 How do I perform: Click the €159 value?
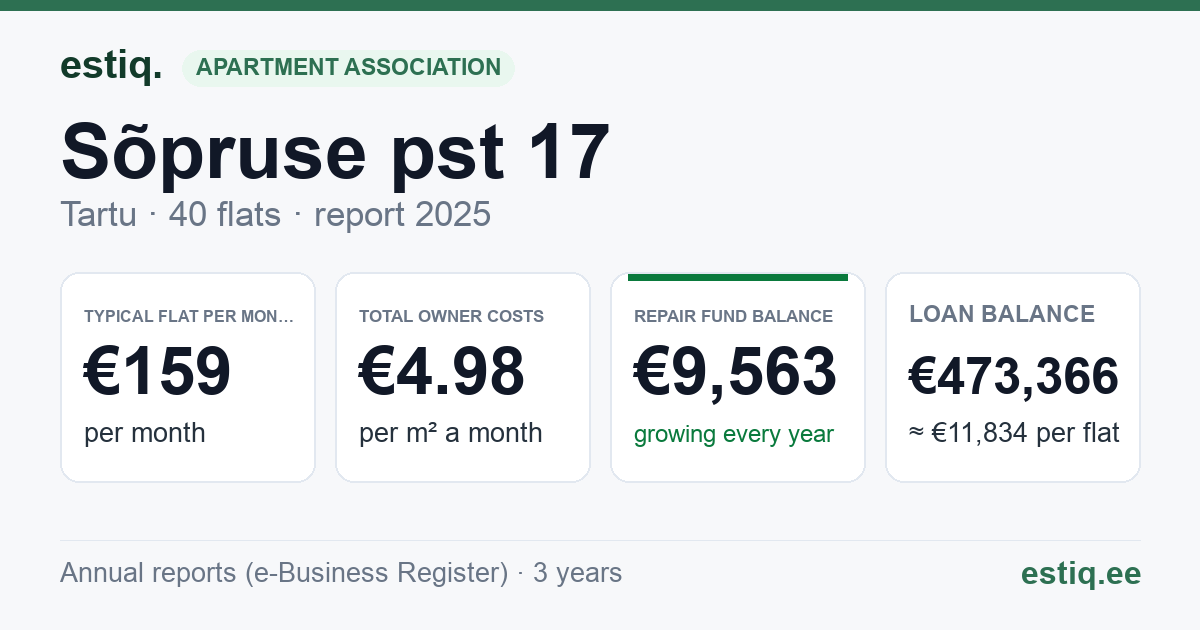pos(158,372)
